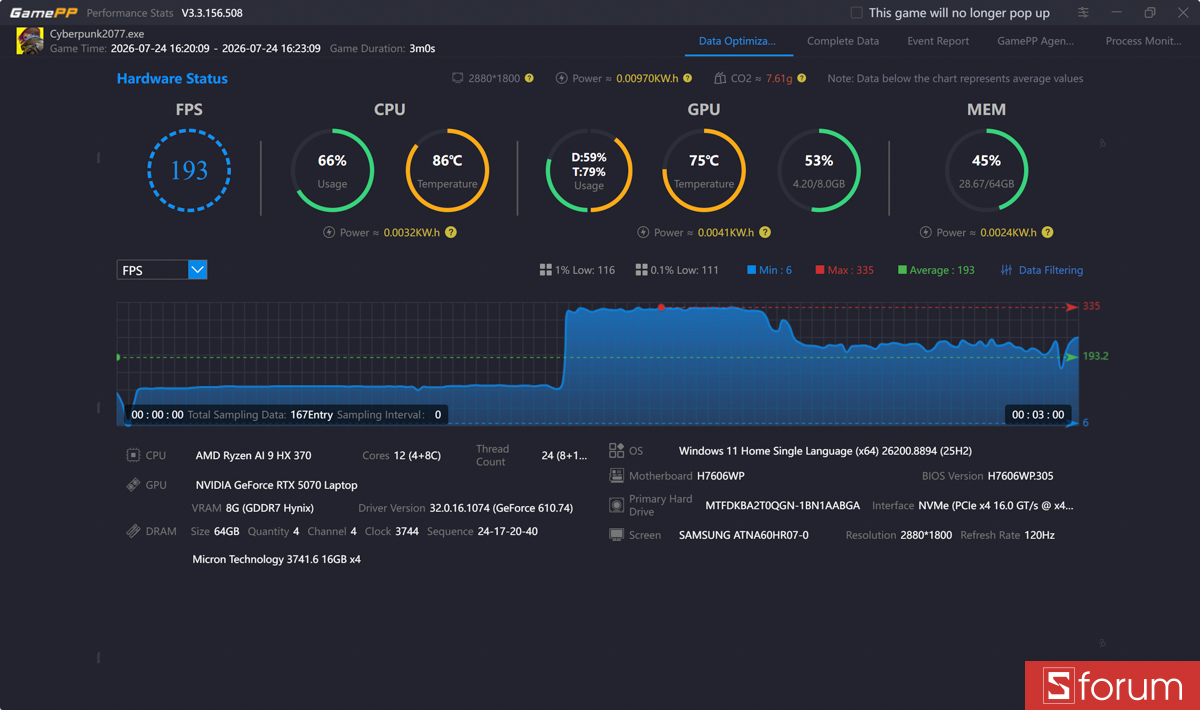Click the CPU 66% Usage gauge
The width and height of the screenshot is (1200, 710).
pyautogui.click(x=332, y=170)
